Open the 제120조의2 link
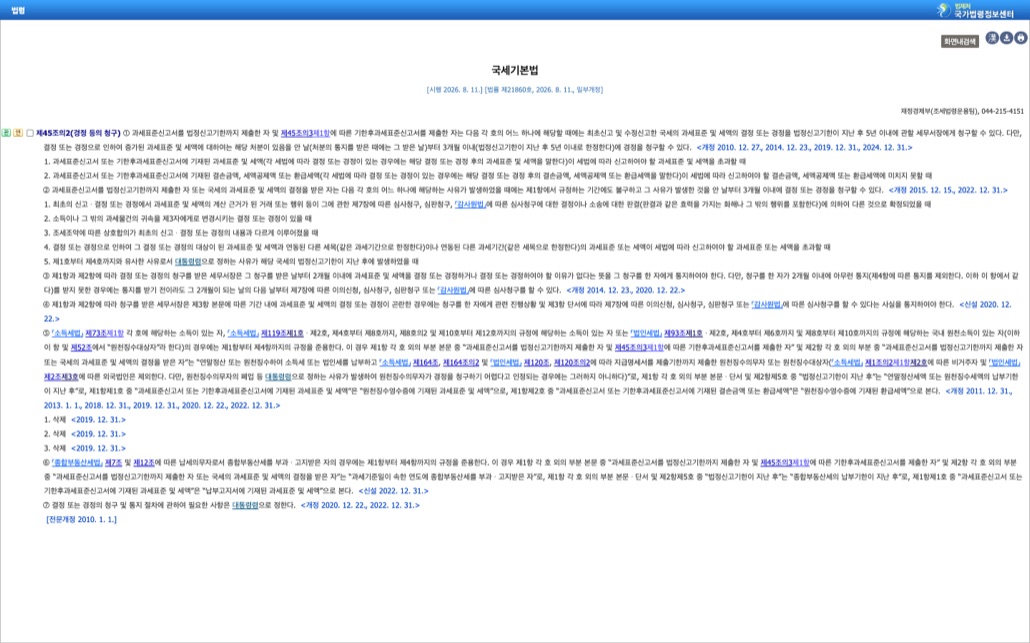 click(x=572, y=363)
